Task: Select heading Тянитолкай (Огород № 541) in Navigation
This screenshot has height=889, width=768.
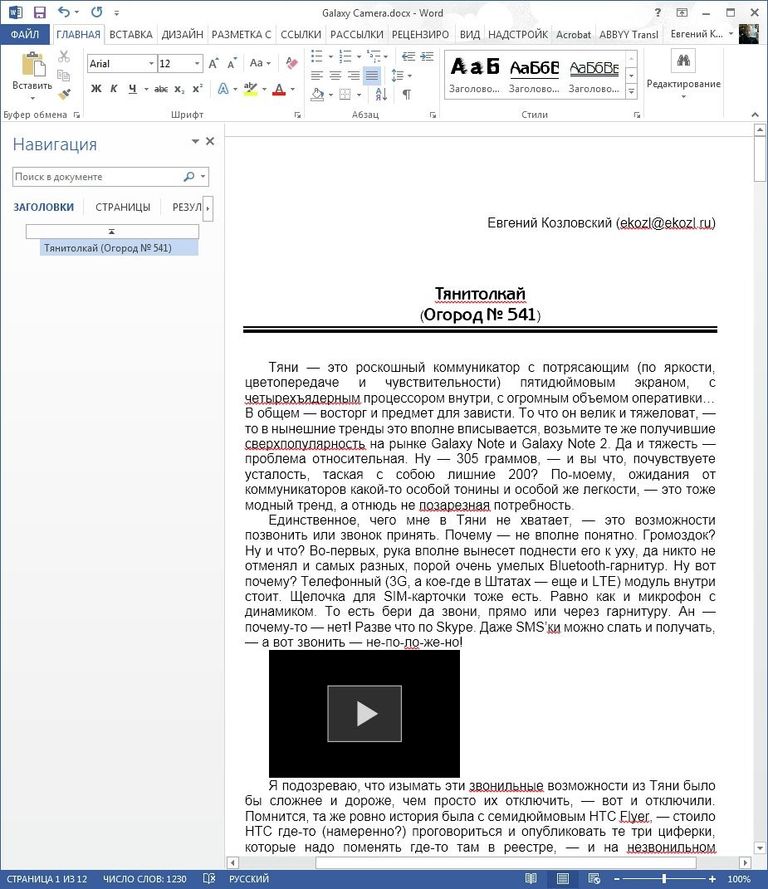Action: pos(119,248)
